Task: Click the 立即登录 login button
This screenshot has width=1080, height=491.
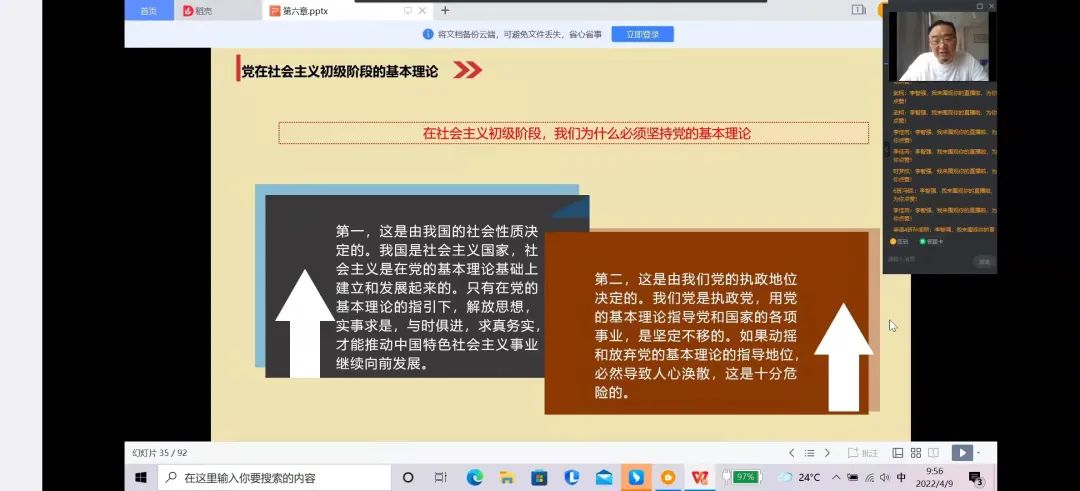Action: pyautogui.click(x=642, y=34)
